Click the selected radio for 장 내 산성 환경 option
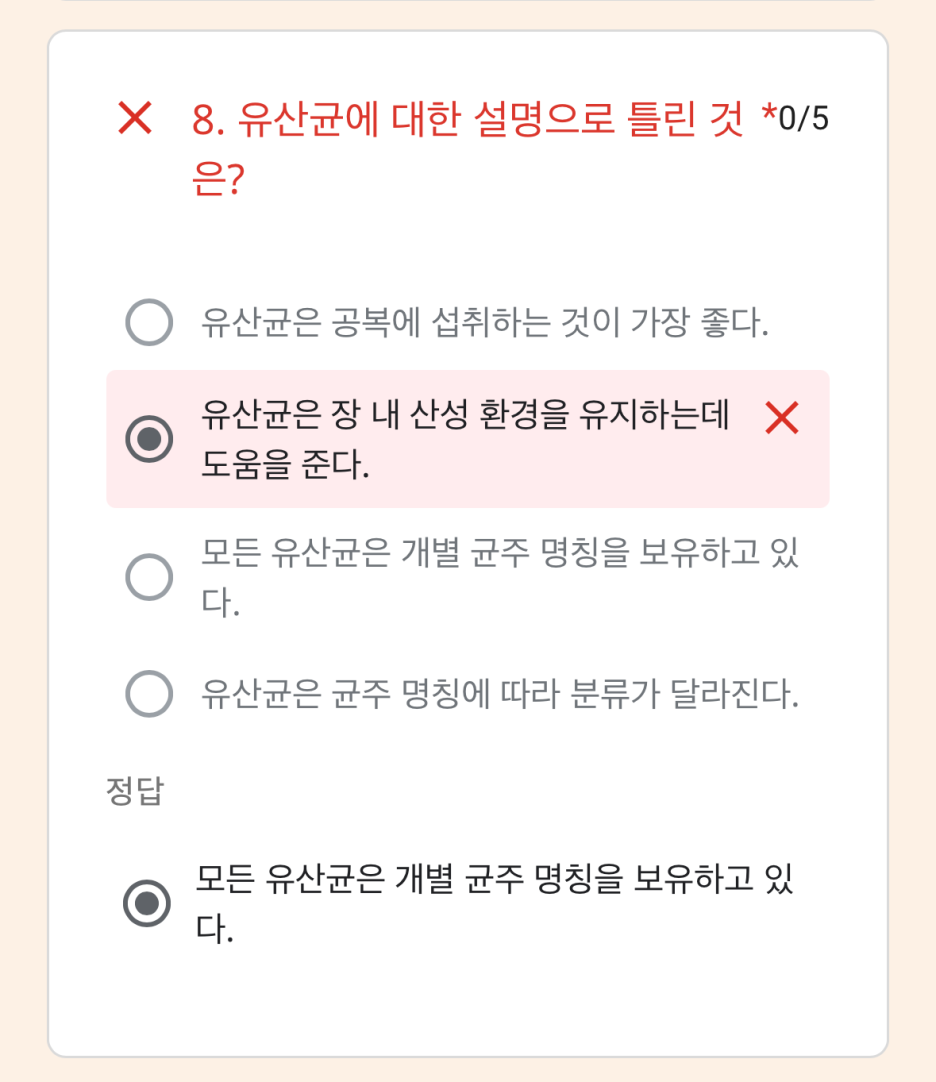 point(149,439)
